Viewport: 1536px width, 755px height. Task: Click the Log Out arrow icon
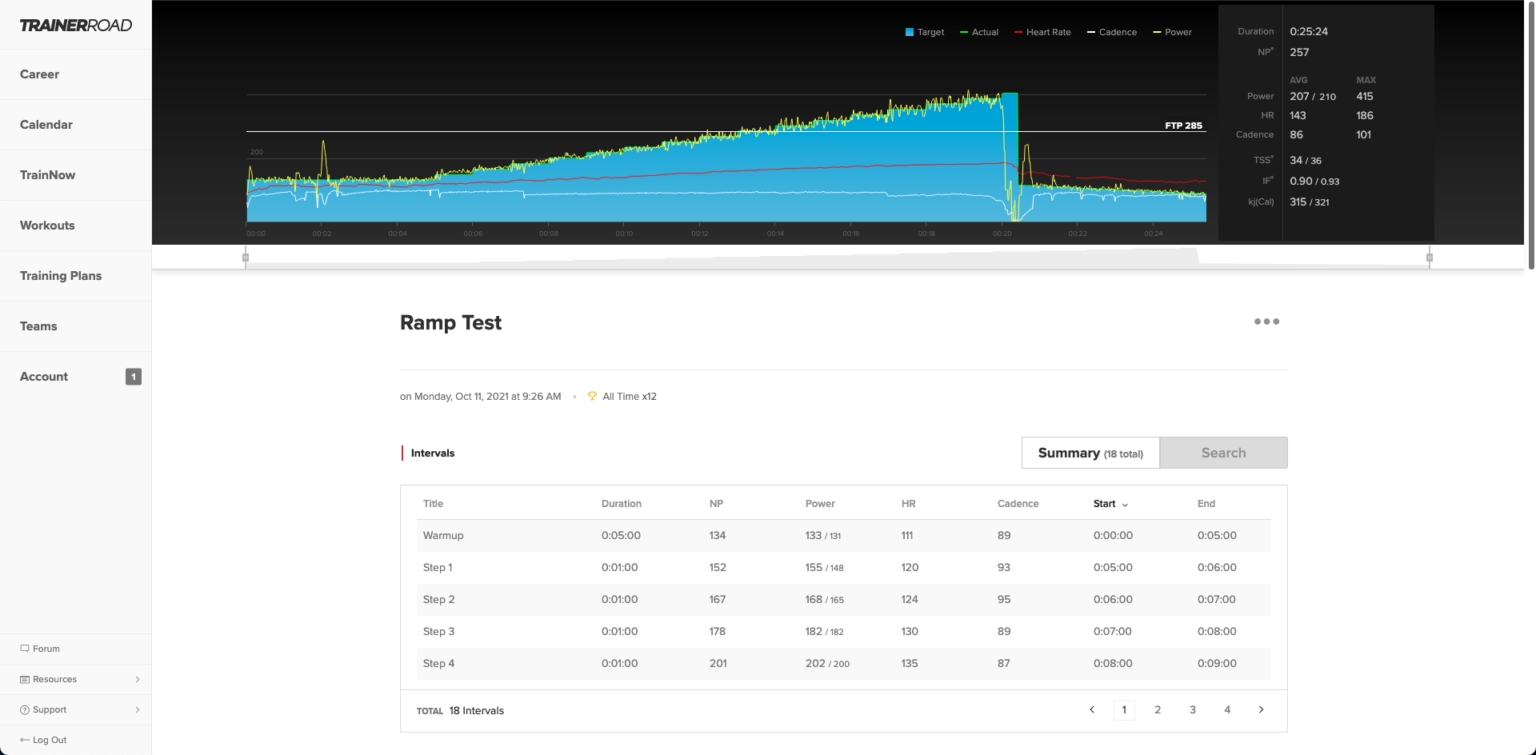tap(25, 740)
